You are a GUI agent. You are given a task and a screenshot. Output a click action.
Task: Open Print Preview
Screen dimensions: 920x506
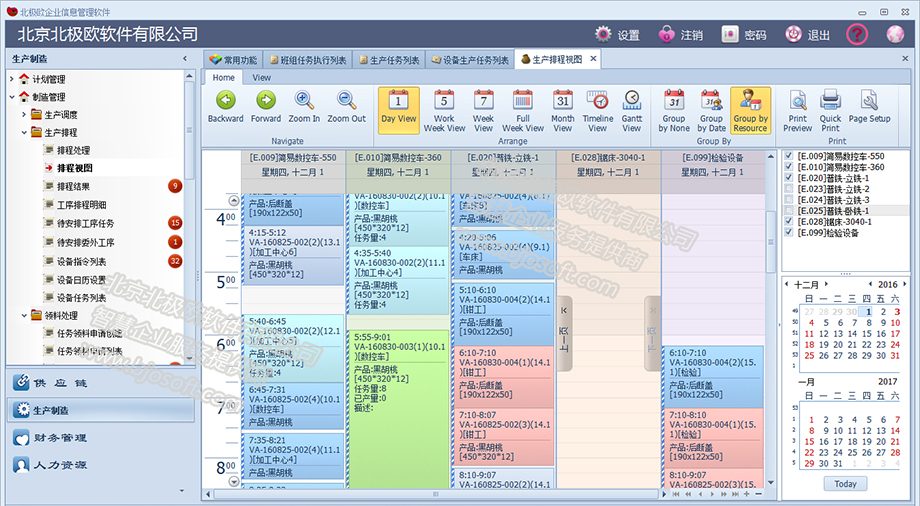click(797, 110)
